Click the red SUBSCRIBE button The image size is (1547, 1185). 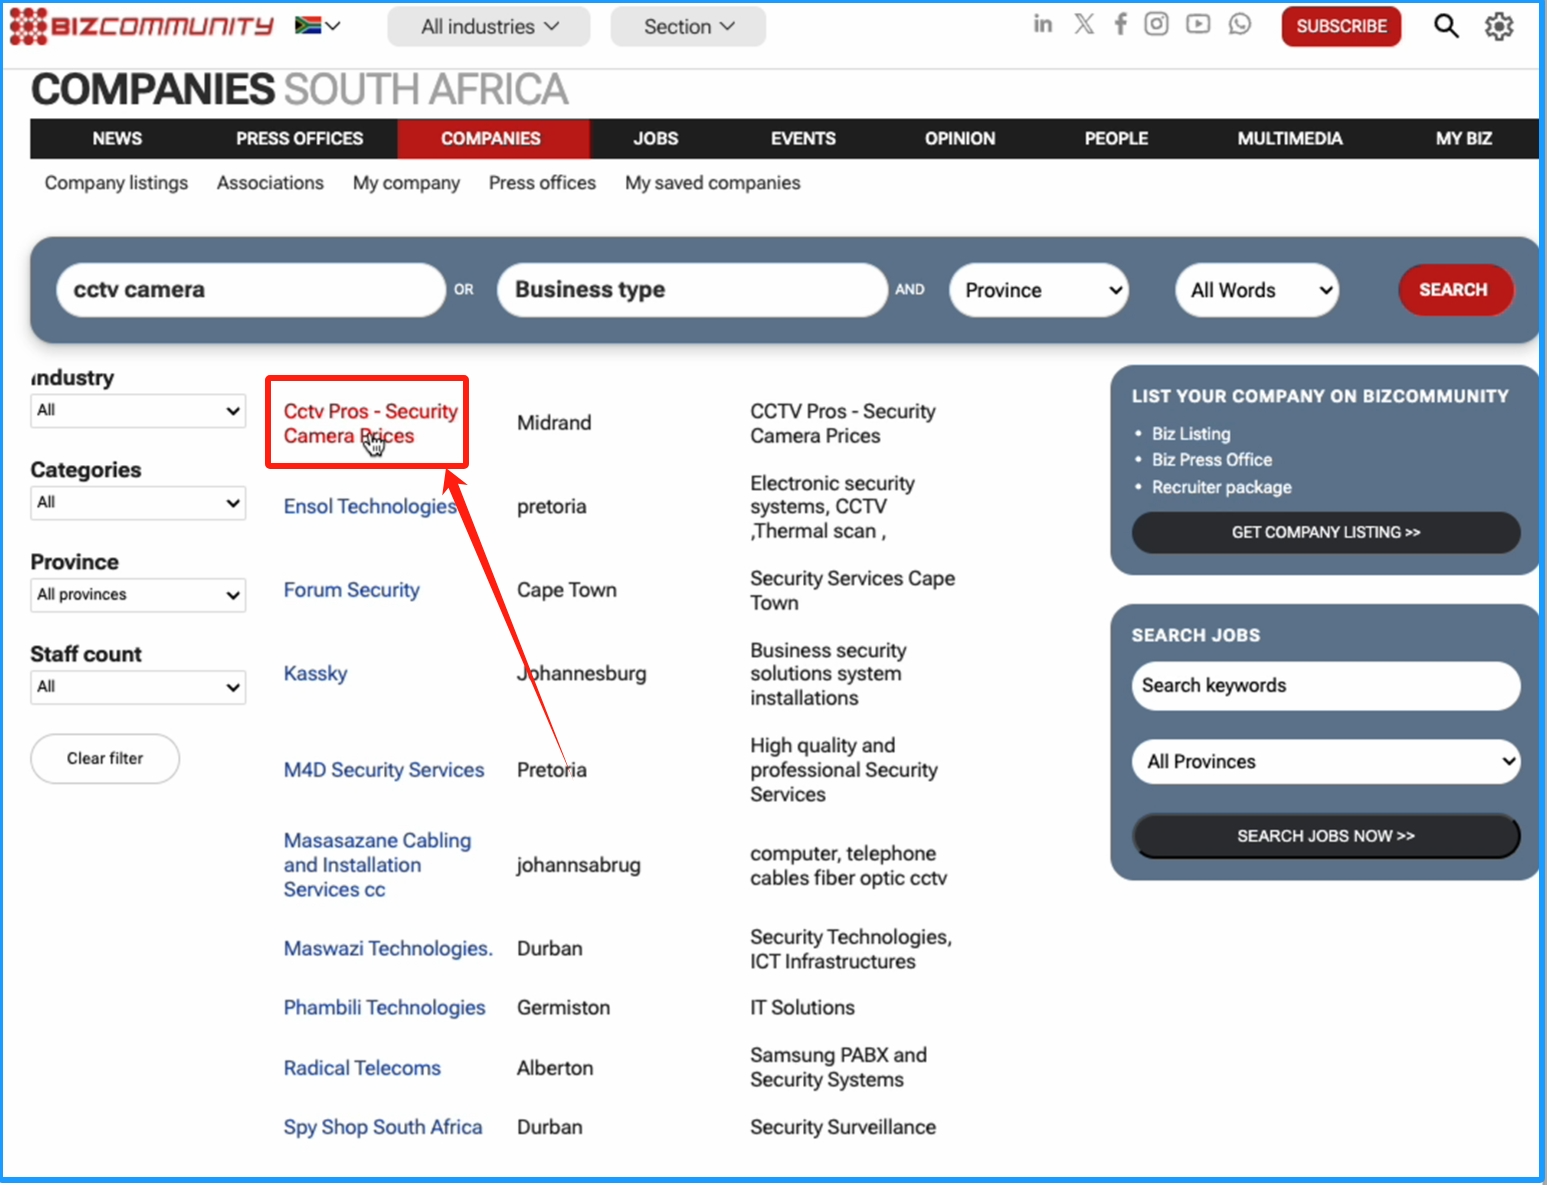[1341, 26]
